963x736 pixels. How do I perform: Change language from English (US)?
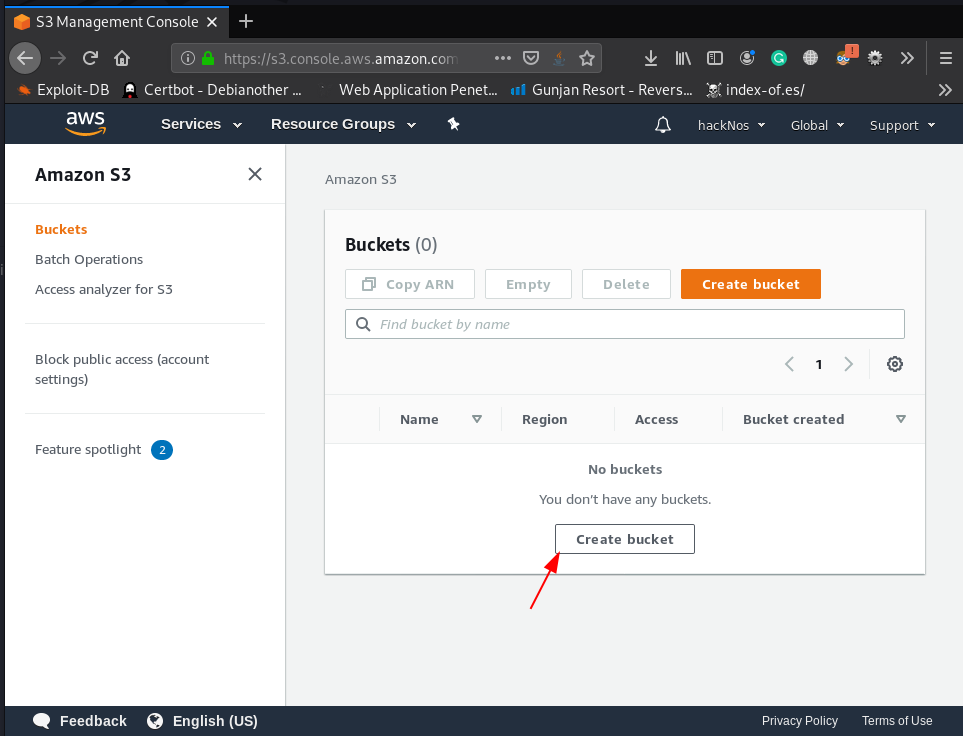(x=202, y=721)
